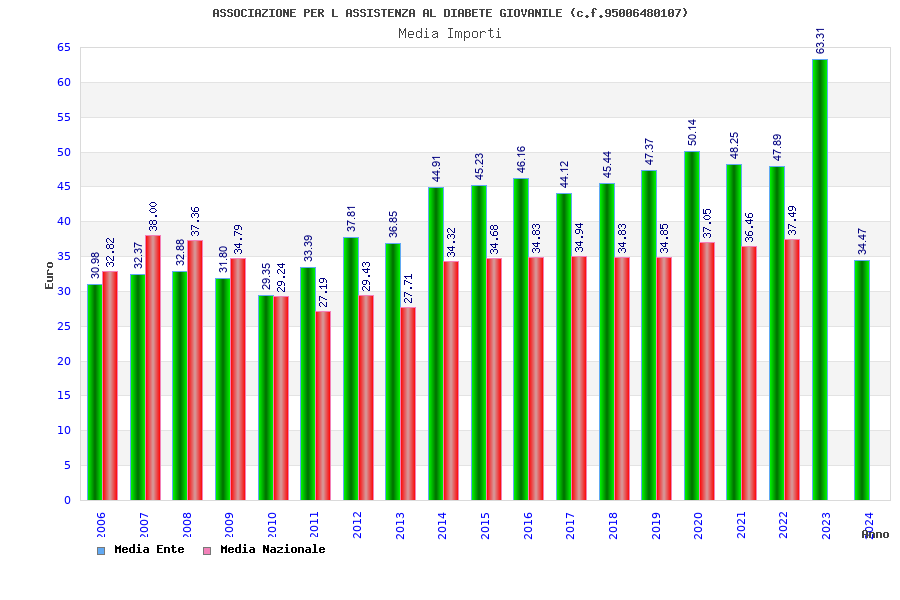Click the value label "47.37"

click(x=650, y=152)
